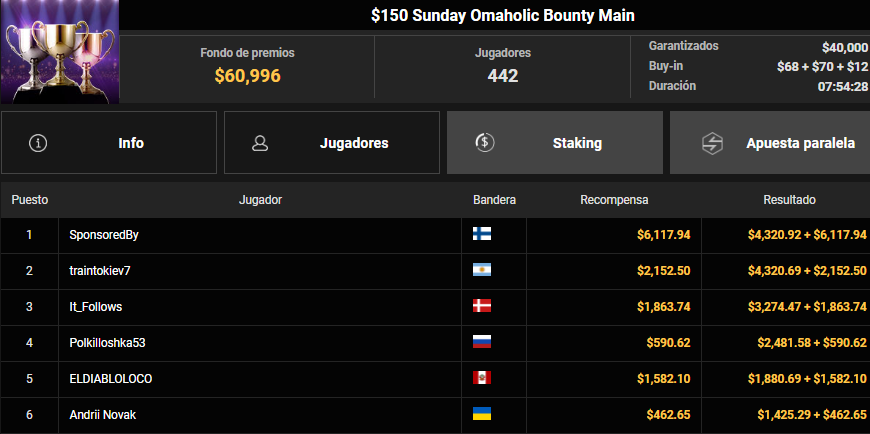Image resolution: width=870 pixels, height=434 pixels.
Task: Open the Apuesta paralela tab
Action: pos(770,143)
